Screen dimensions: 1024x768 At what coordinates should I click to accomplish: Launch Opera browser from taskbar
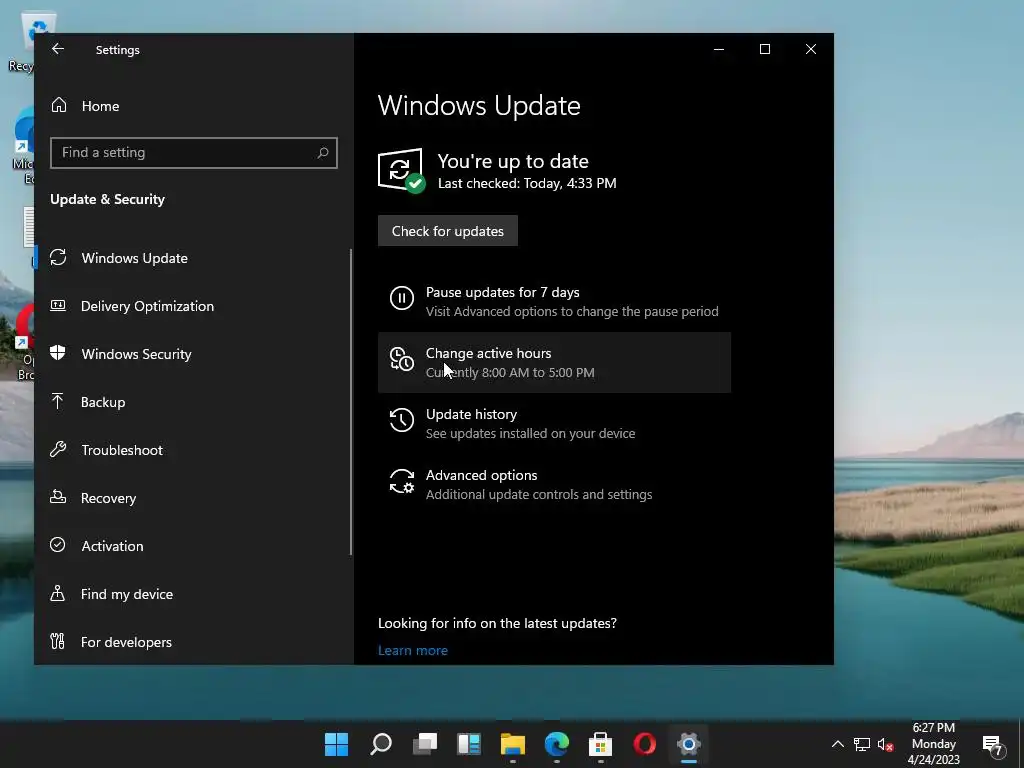[645, 744]
